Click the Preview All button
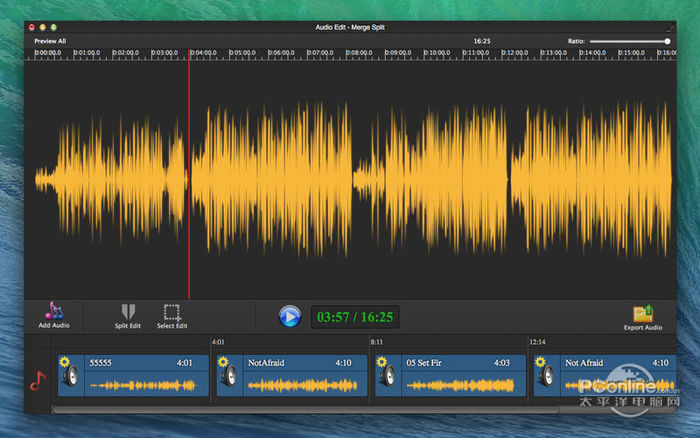The height and width of the screenshot is (438, 700). 50,41
